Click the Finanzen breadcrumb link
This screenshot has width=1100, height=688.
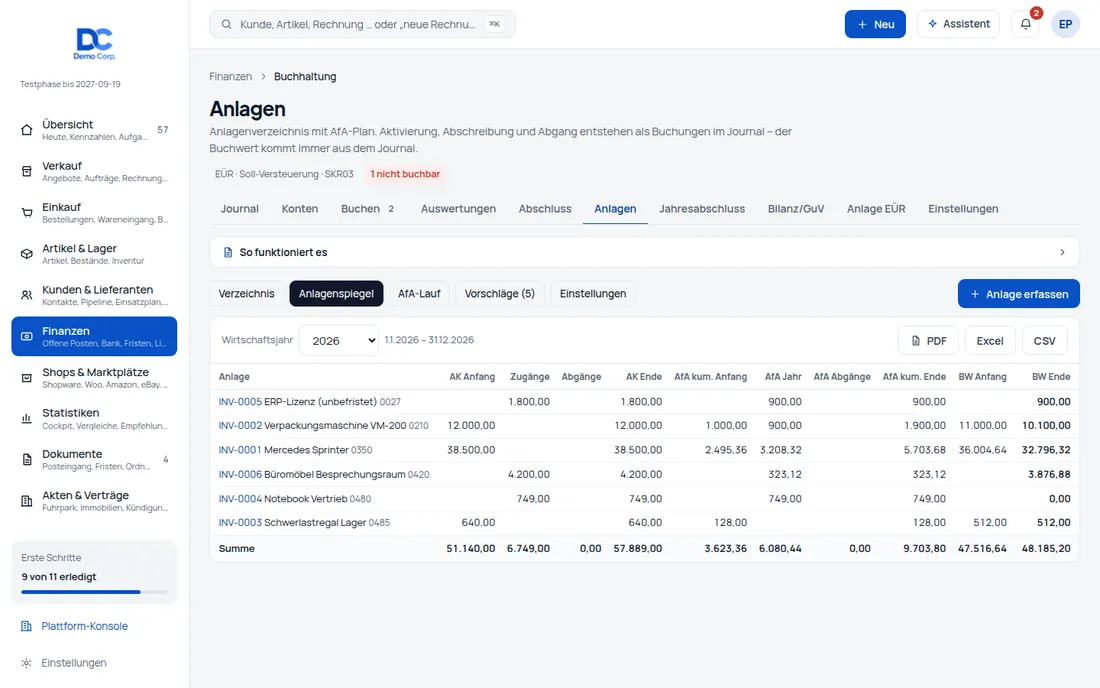click(230, 76)
